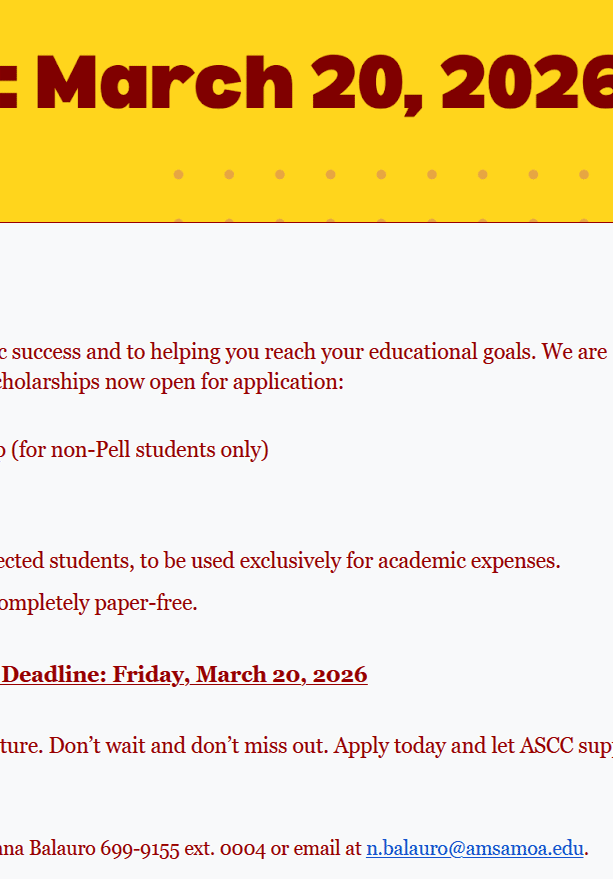Click the underlined Deadline: Friday, March 20, 2026 text

[184, 675]
